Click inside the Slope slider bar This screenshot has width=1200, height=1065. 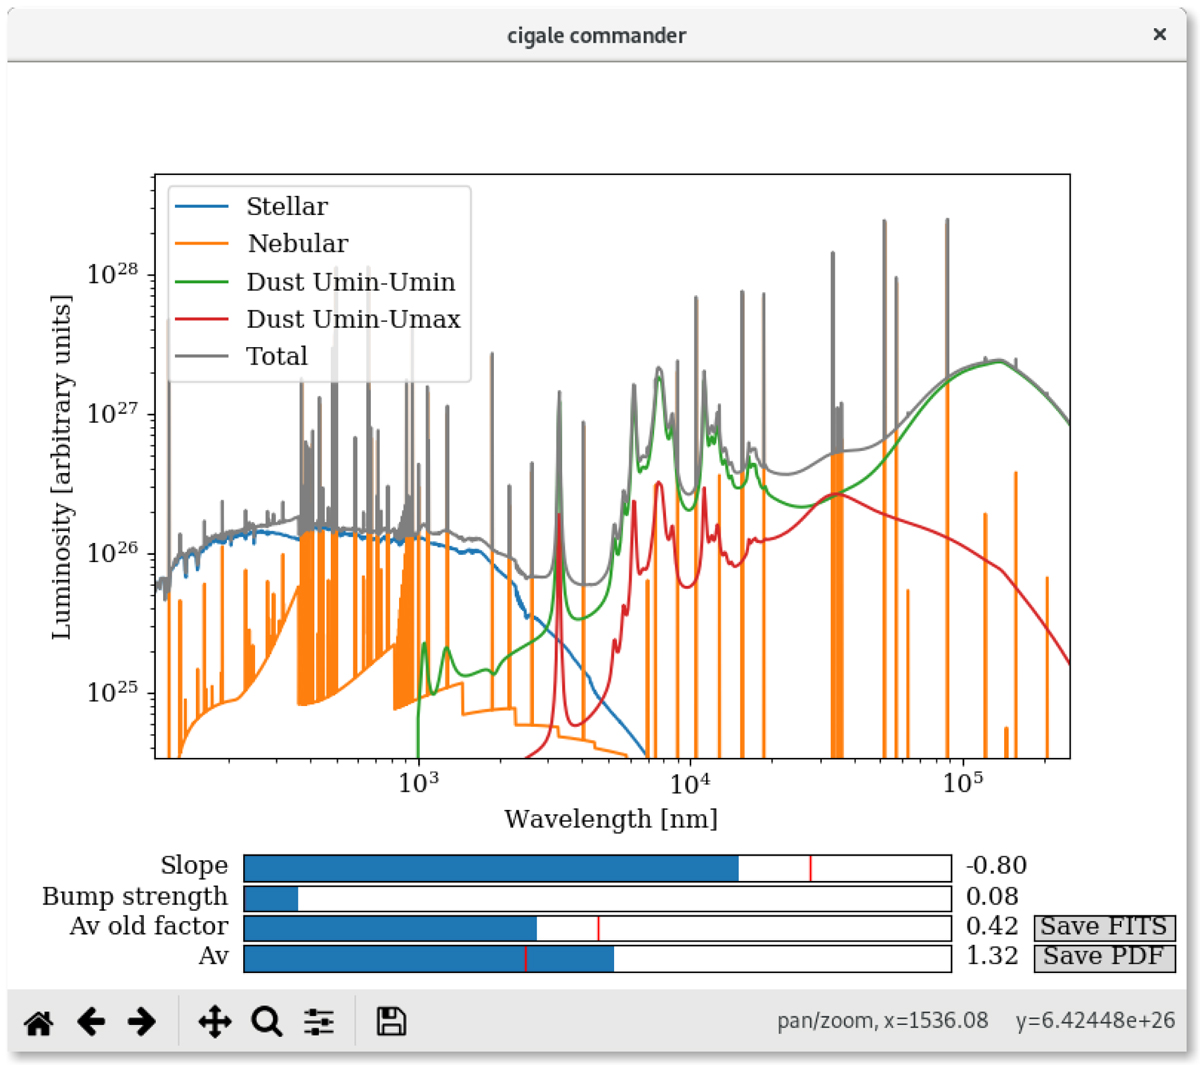pos(597,868)
